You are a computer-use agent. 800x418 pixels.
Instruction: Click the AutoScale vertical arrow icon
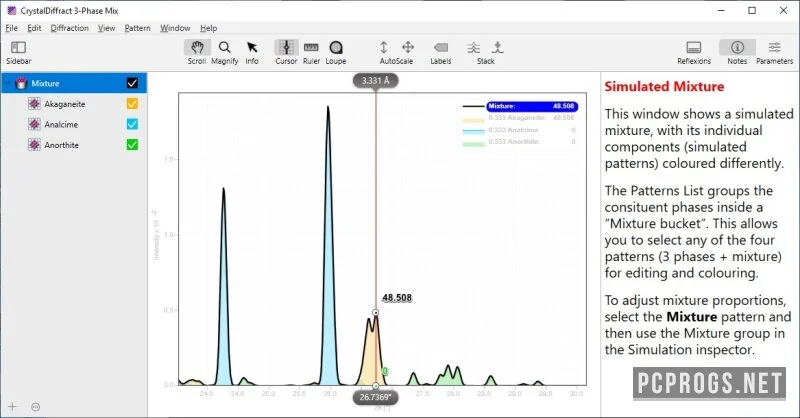click(384, 47)
